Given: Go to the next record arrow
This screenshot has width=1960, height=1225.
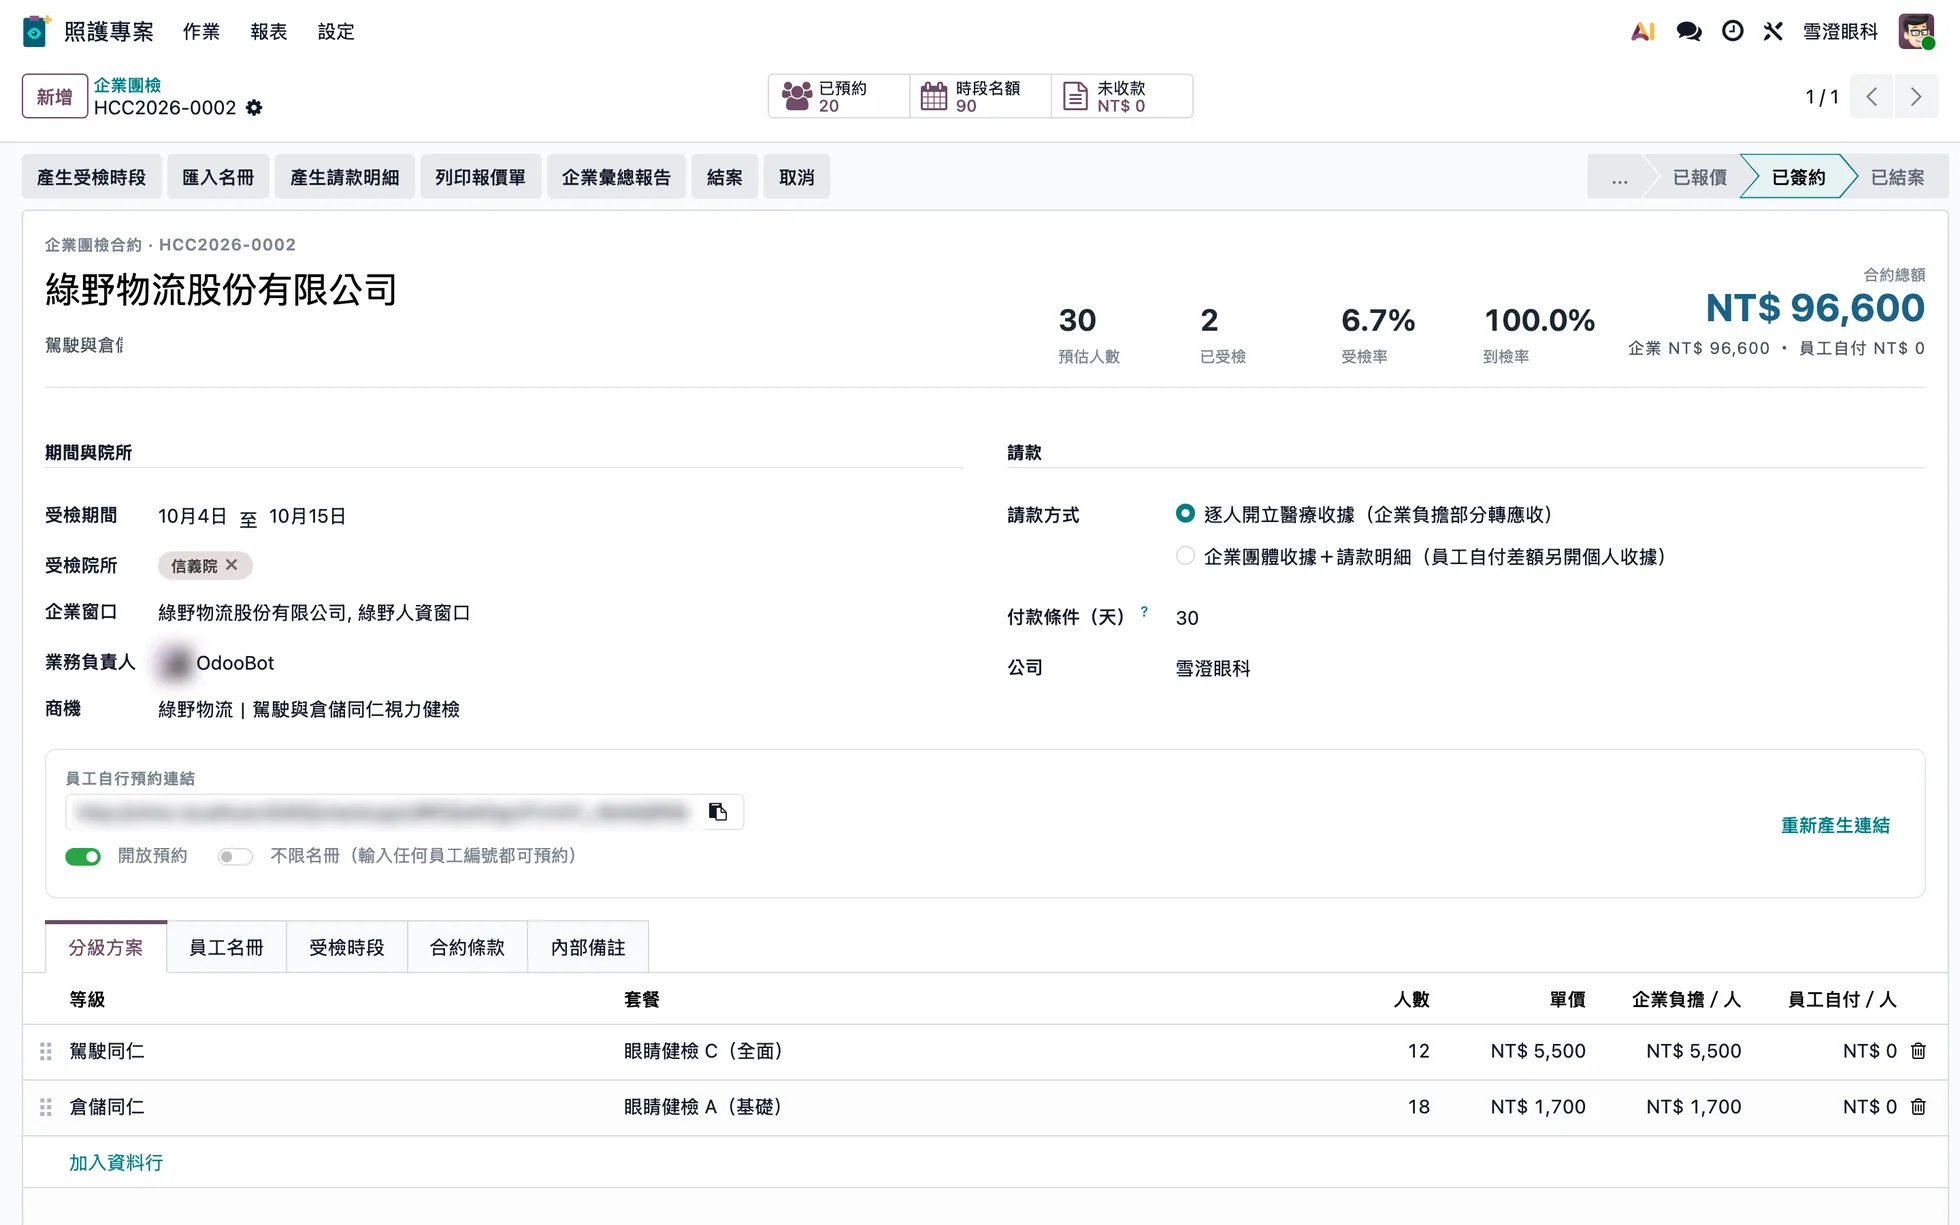Looking at the screenshot, I should click(1916, 97).
